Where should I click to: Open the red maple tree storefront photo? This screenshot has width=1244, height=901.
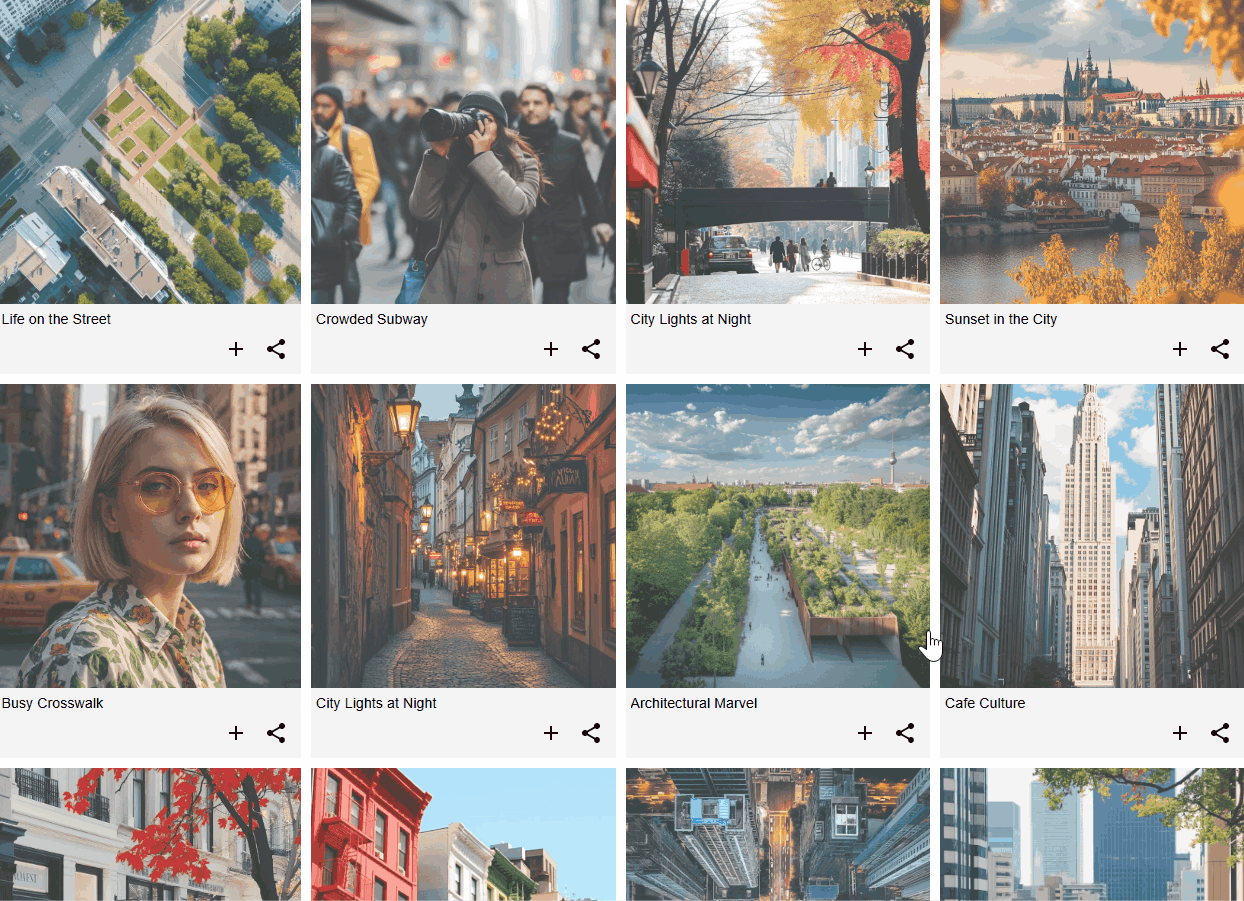[150, 834]
